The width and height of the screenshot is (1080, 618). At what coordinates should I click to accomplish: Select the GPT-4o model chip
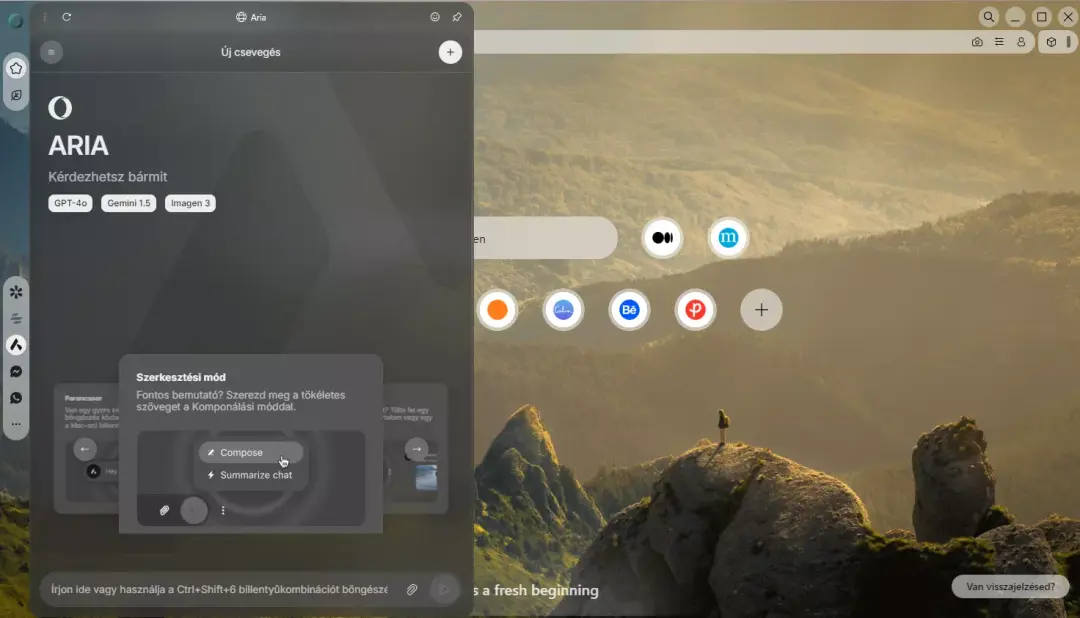[70, 203]
